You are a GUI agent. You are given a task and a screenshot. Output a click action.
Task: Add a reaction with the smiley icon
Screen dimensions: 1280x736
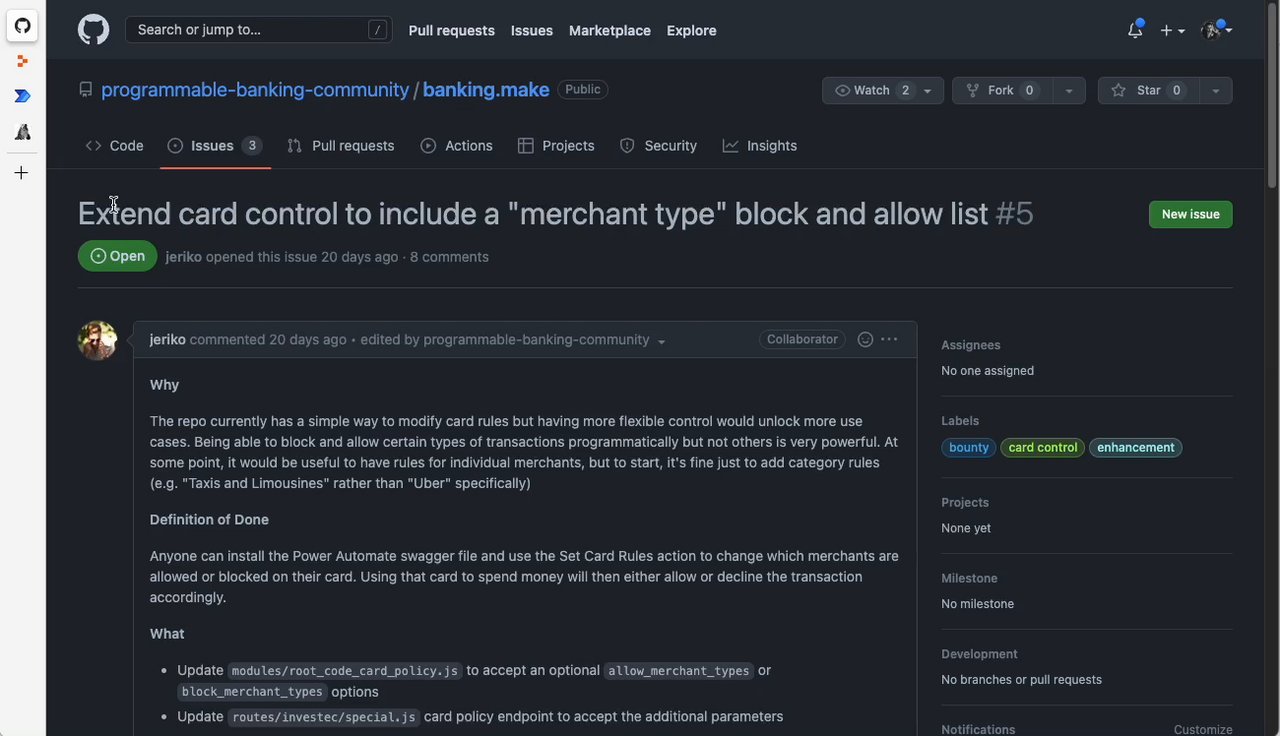(865, 339)
